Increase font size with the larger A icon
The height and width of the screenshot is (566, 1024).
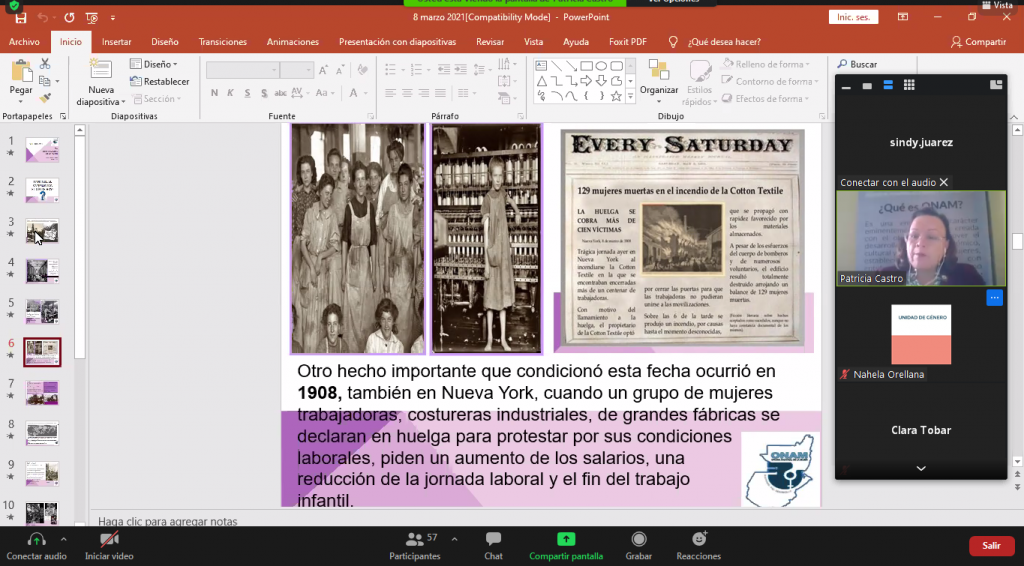[x=323, y=70]
